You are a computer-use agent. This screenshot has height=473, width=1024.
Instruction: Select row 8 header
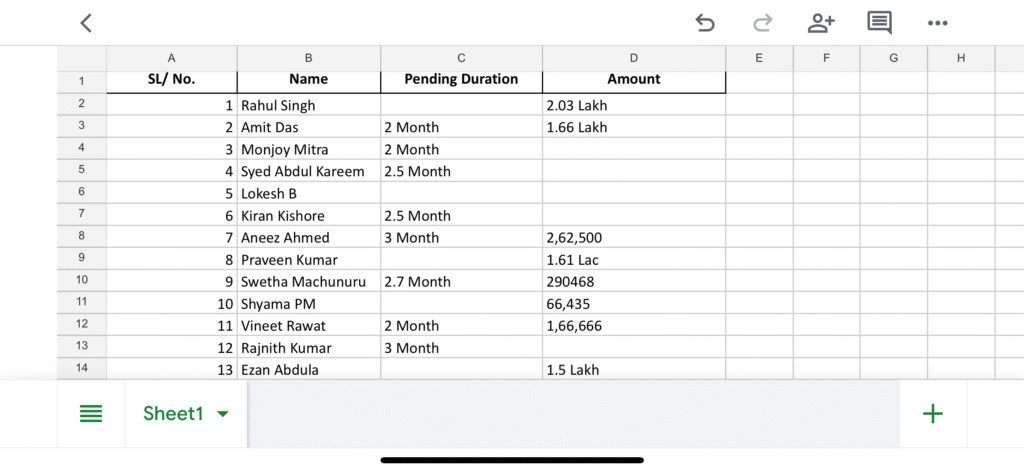pyautogui.click(x=82, y=237)
